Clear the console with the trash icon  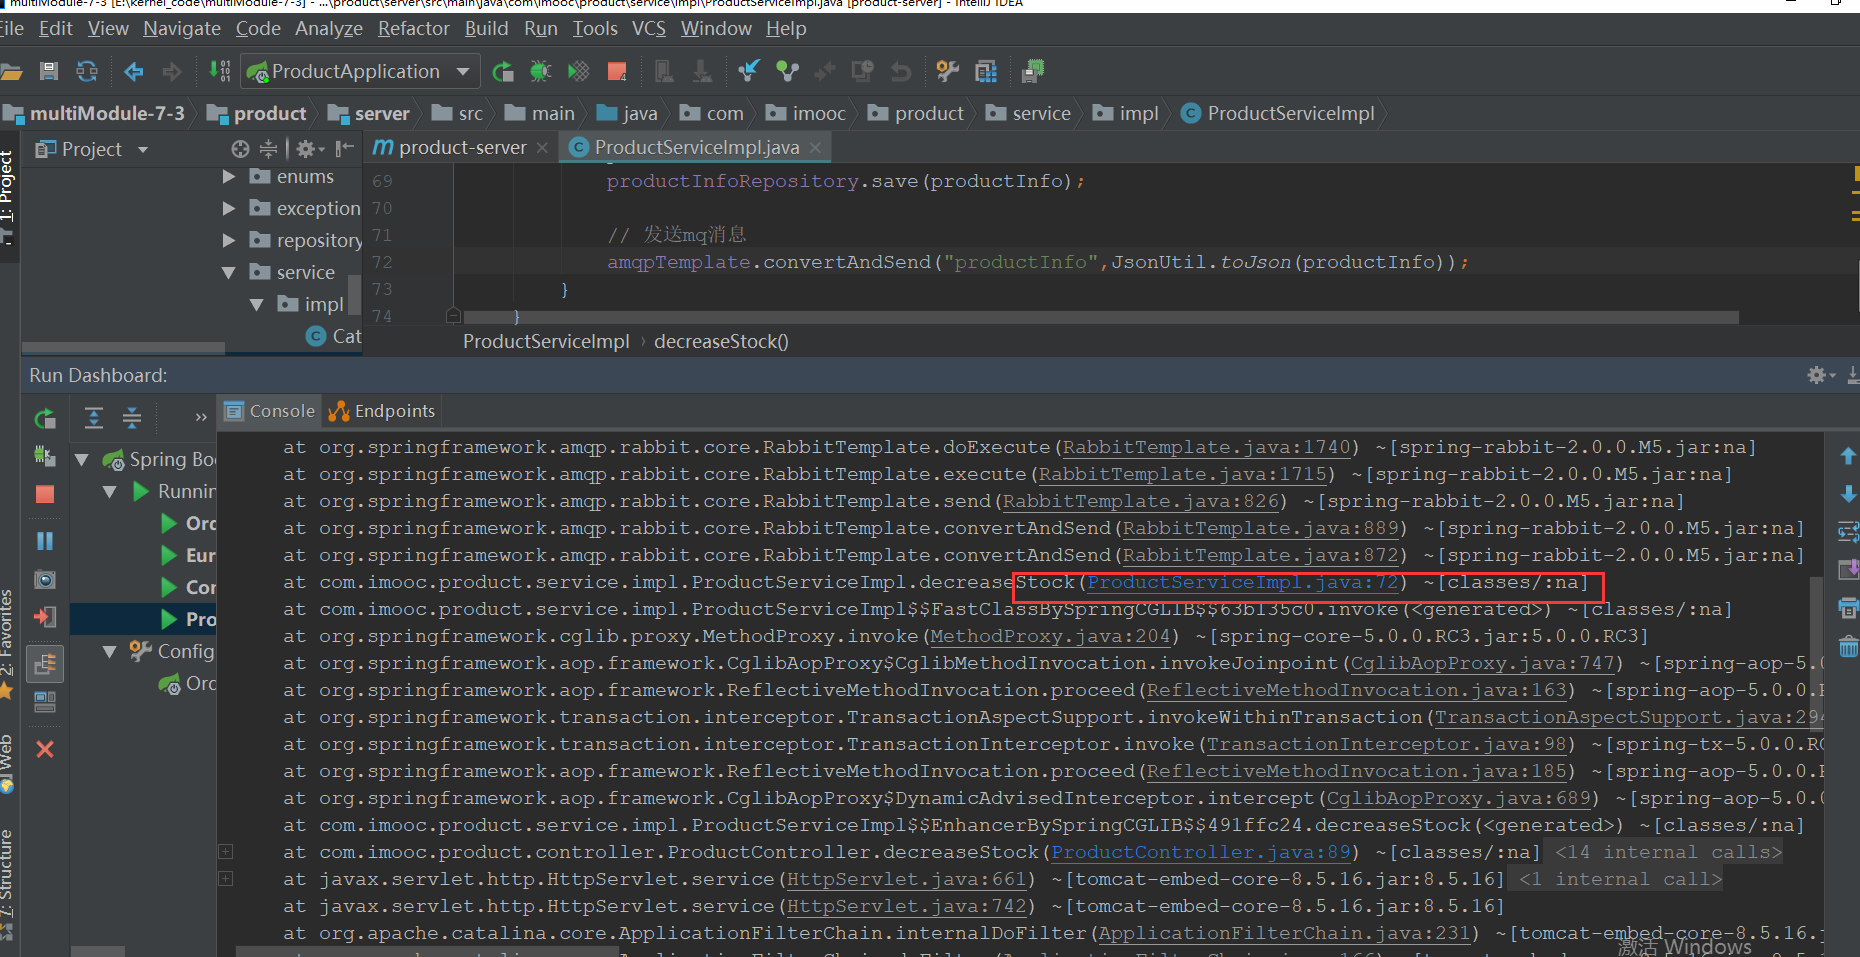point(1848,647)
